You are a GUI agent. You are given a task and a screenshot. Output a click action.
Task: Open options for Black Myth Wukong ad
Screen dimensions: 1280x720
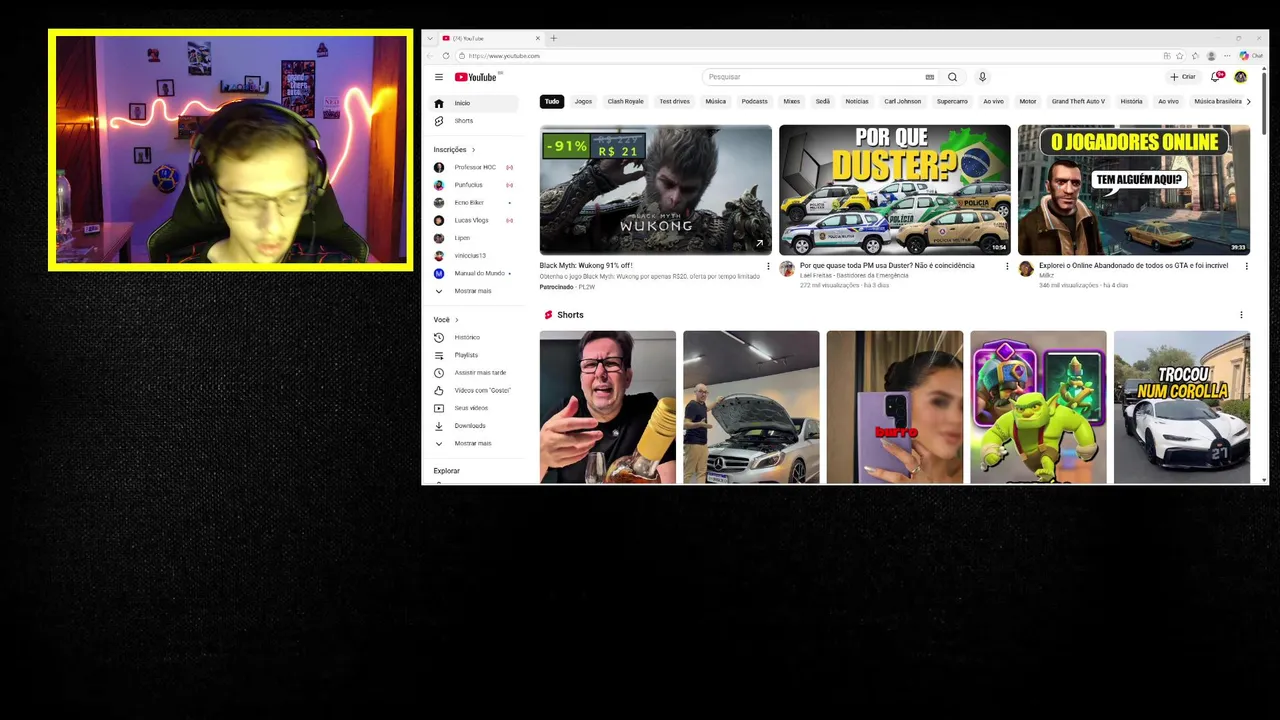(768, 266)
